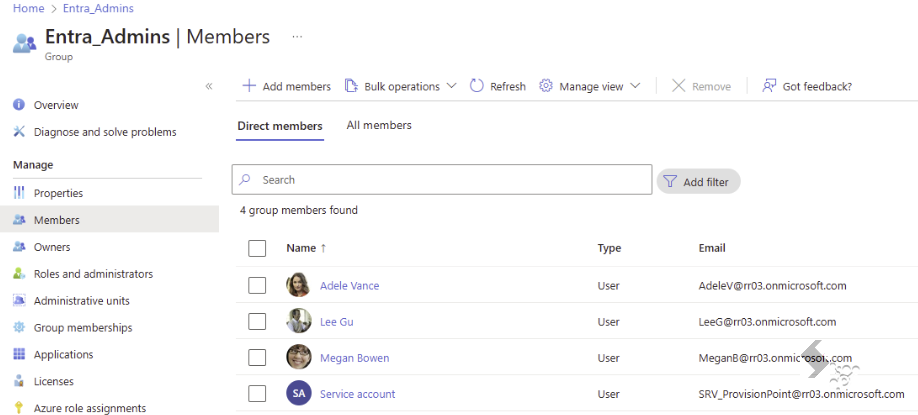
Task: Click the Got feedback person icon
Action: click(769, 86)
